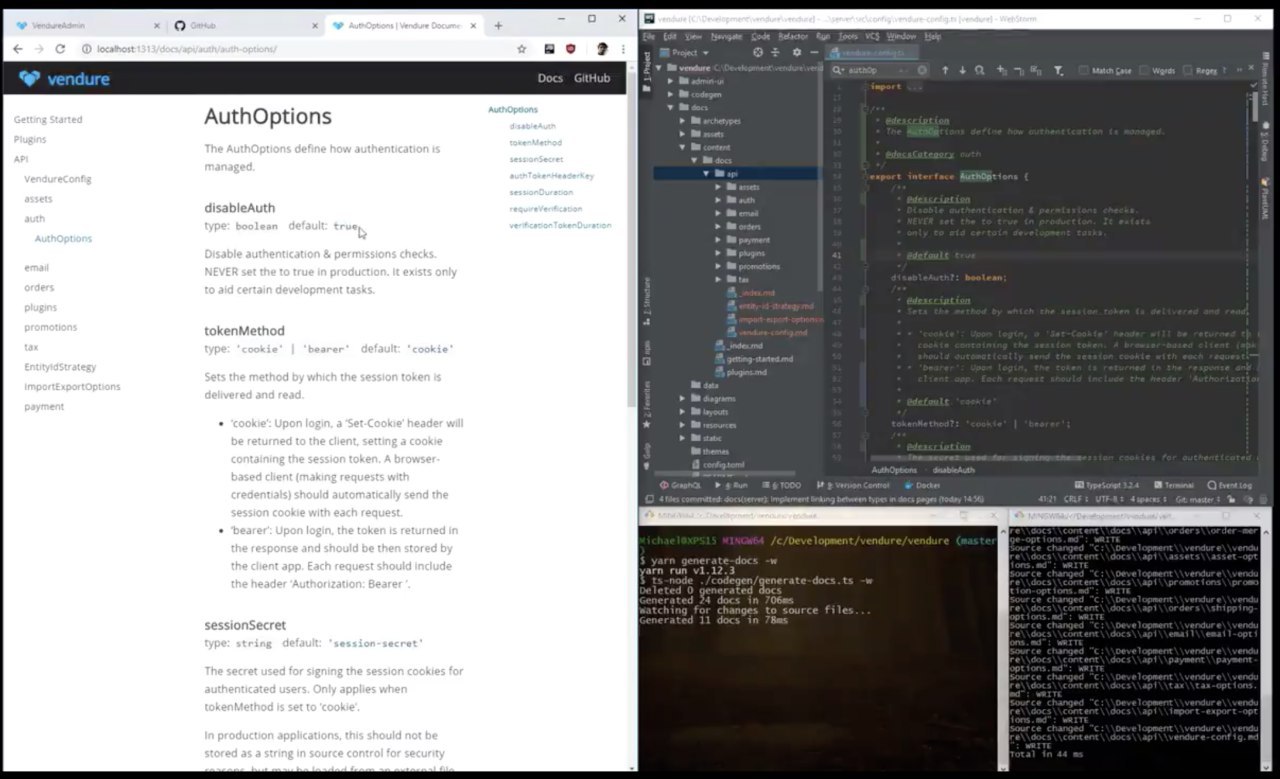This screenshot has width=1280, height=779.
Task: Go to next search occurrence arrow
Action: click(962, 71)
